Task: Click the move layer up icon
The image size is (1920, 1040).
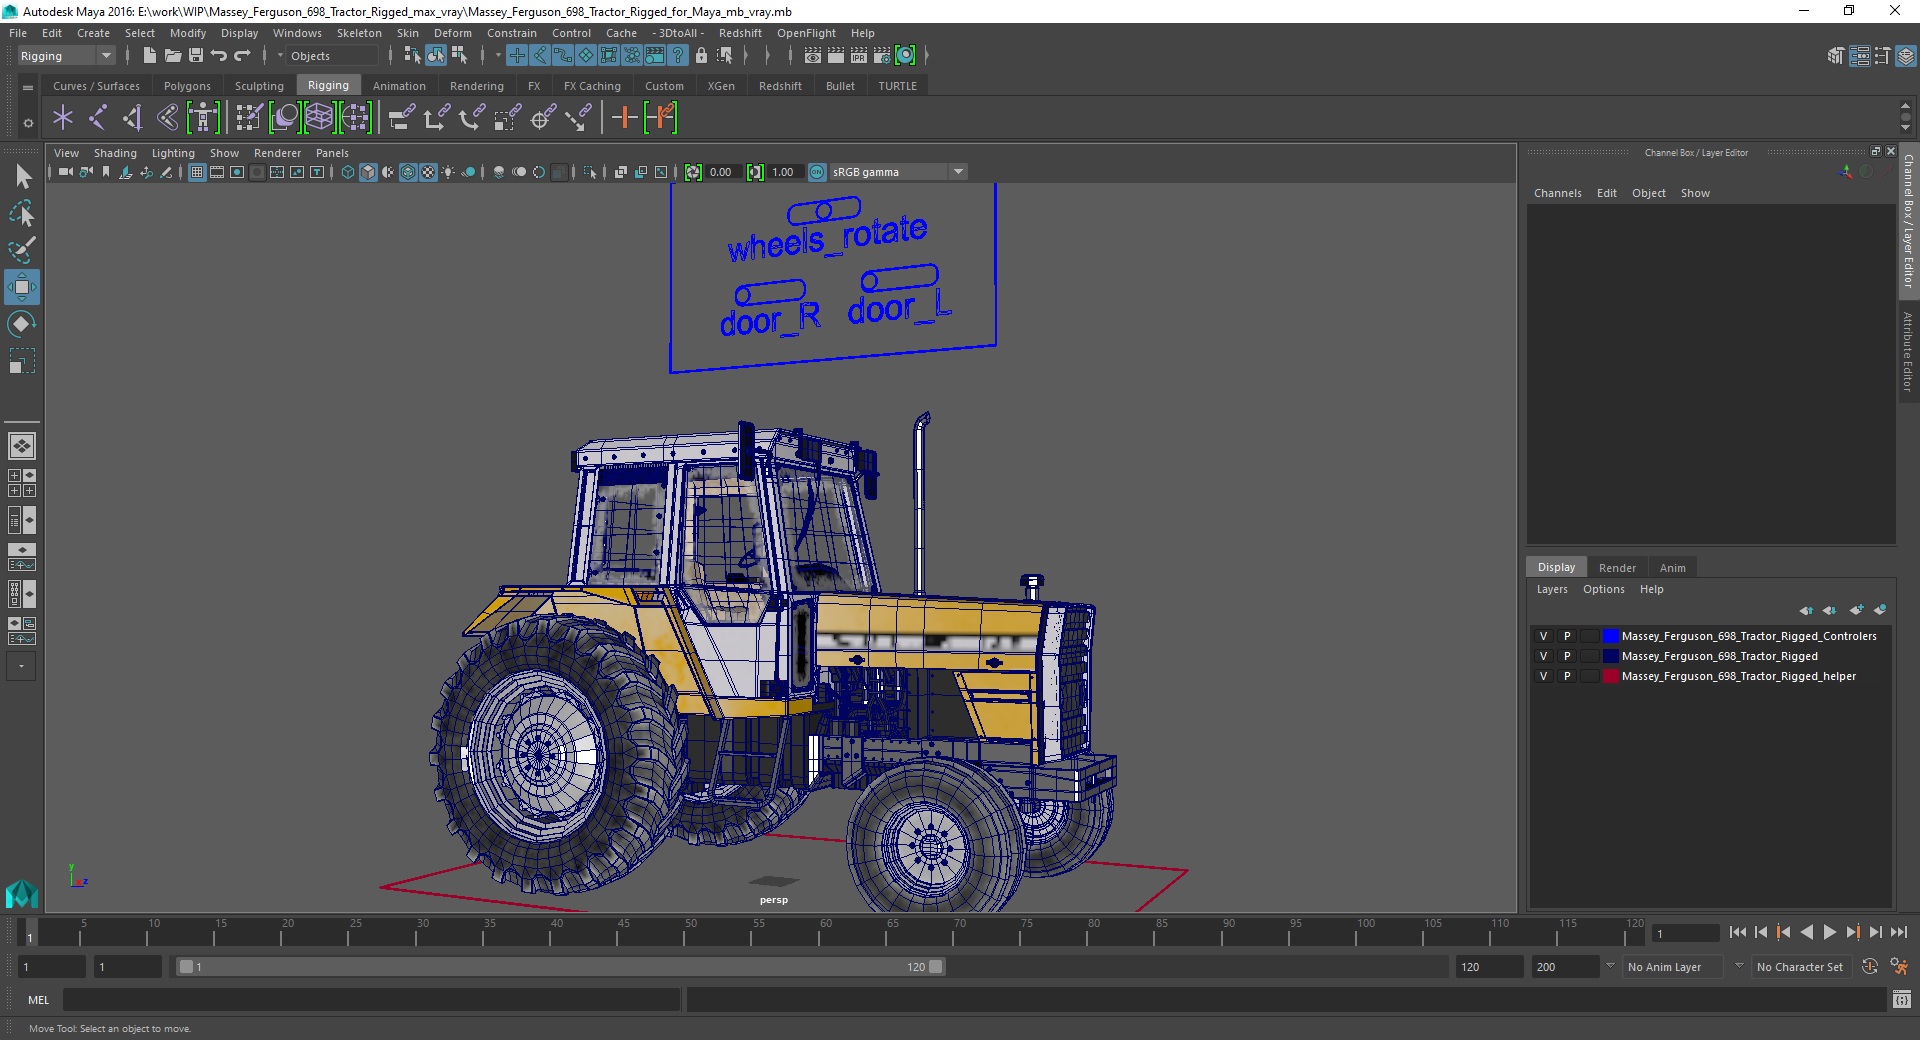Action: pos(1806,610)
